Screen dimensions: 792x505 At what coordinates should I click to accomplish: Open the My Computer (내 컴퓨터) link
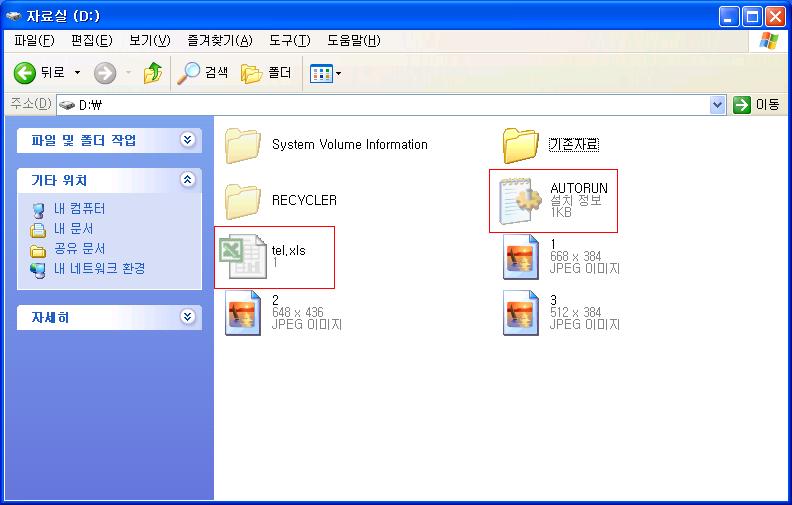pos(79,209)
